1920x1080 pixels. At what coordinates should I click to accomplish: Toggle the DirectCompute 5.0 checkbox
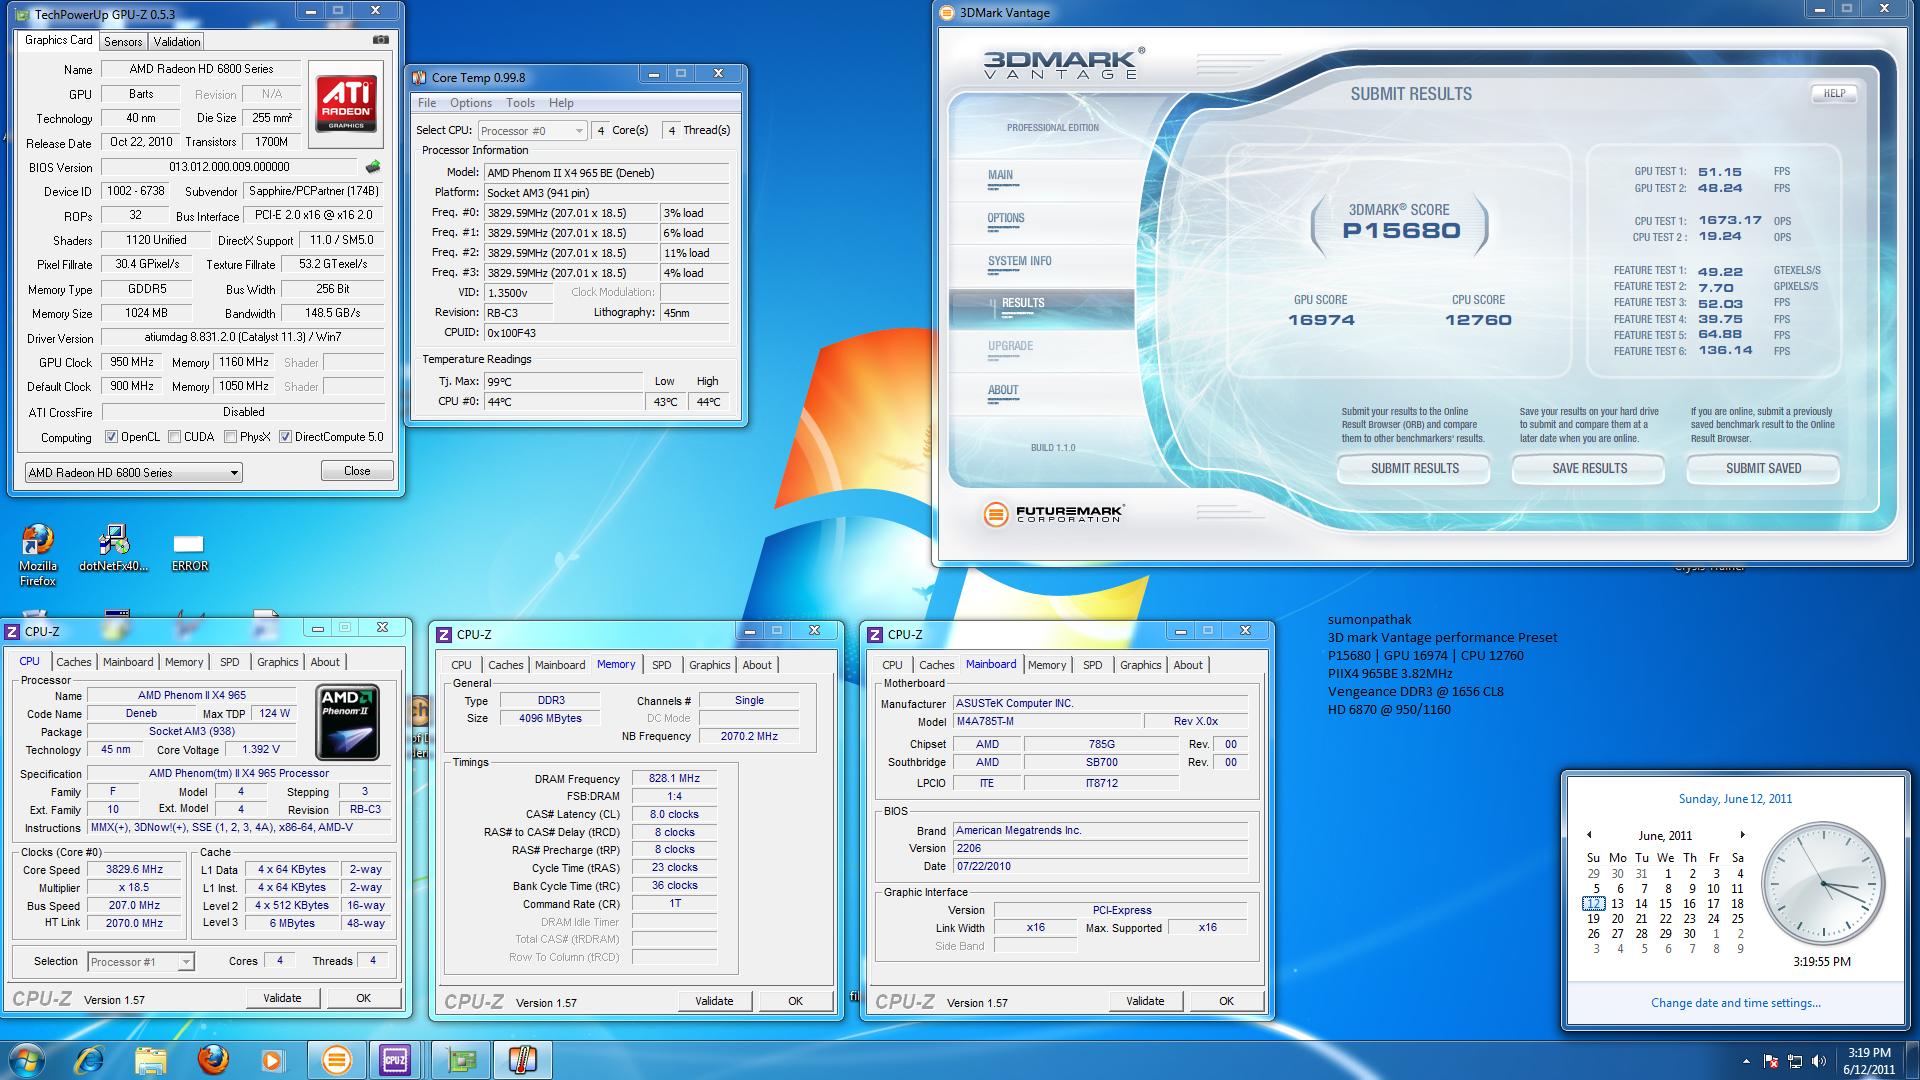tap(286, 437)
